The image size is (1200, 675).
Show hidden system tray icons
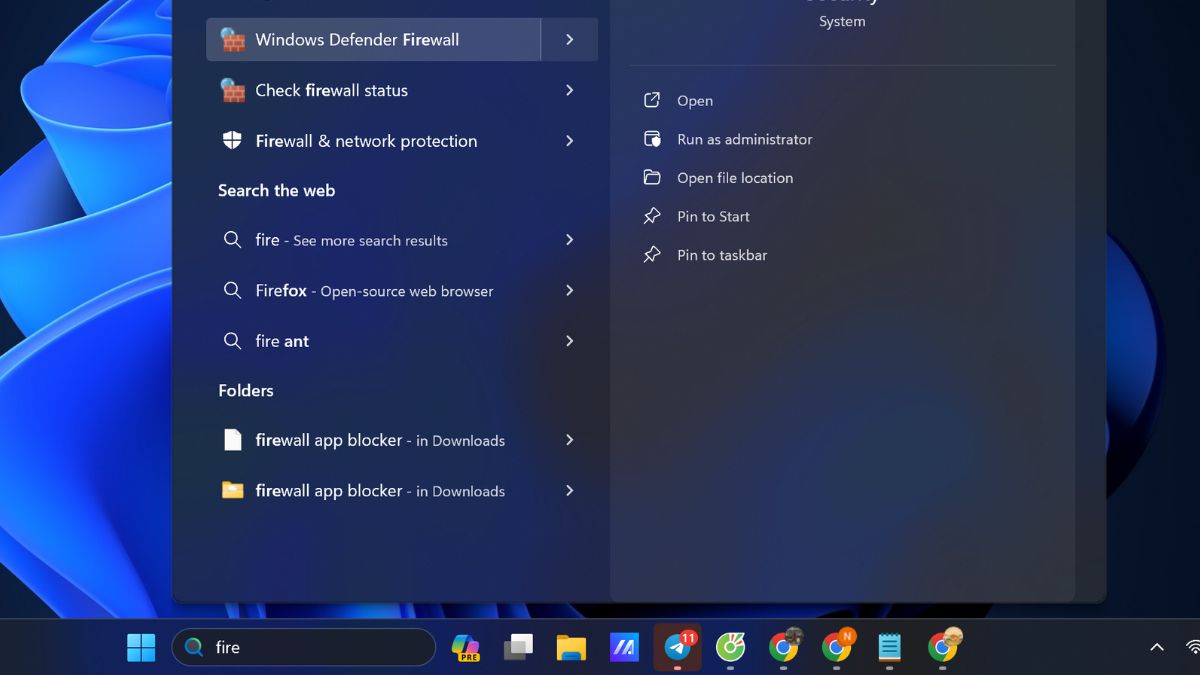(1157, 647)
